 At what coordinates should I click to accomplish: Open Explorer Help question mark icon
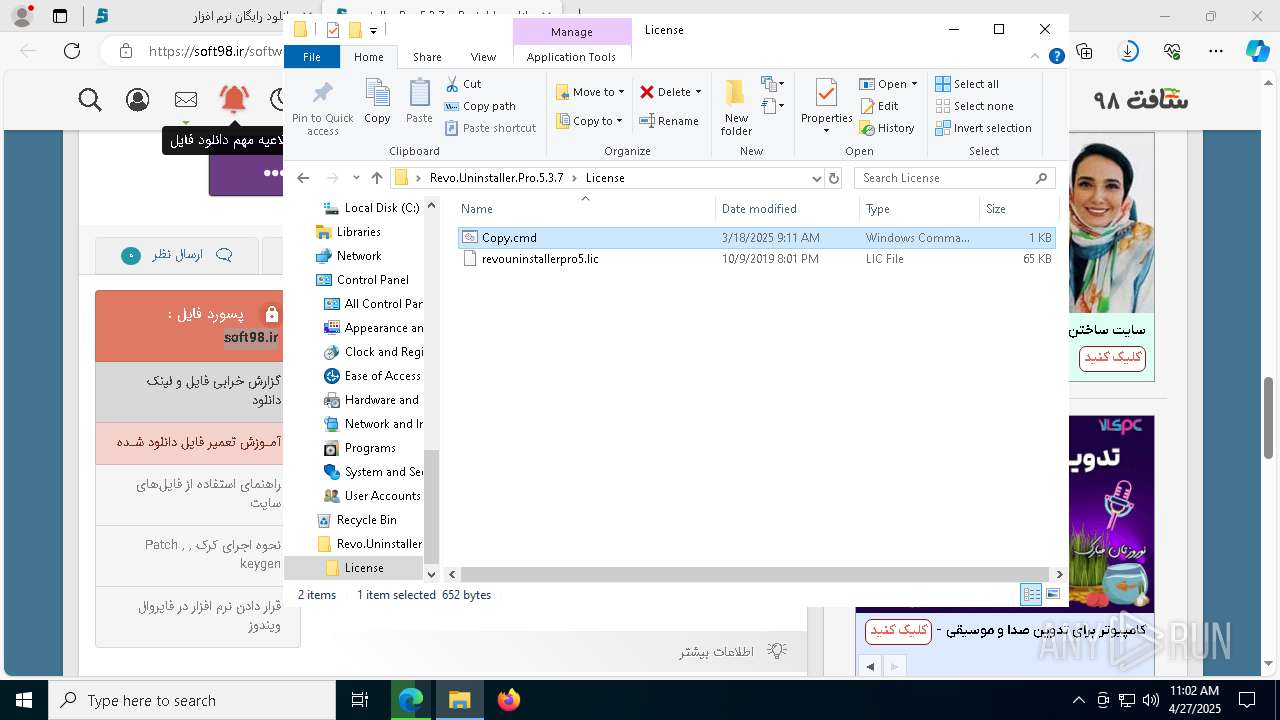(1056, 57)
